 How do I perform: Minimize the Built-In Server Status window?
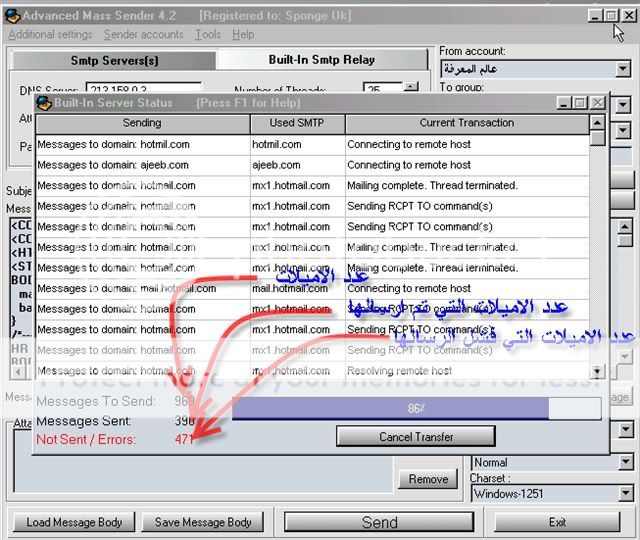click(564, 103)
